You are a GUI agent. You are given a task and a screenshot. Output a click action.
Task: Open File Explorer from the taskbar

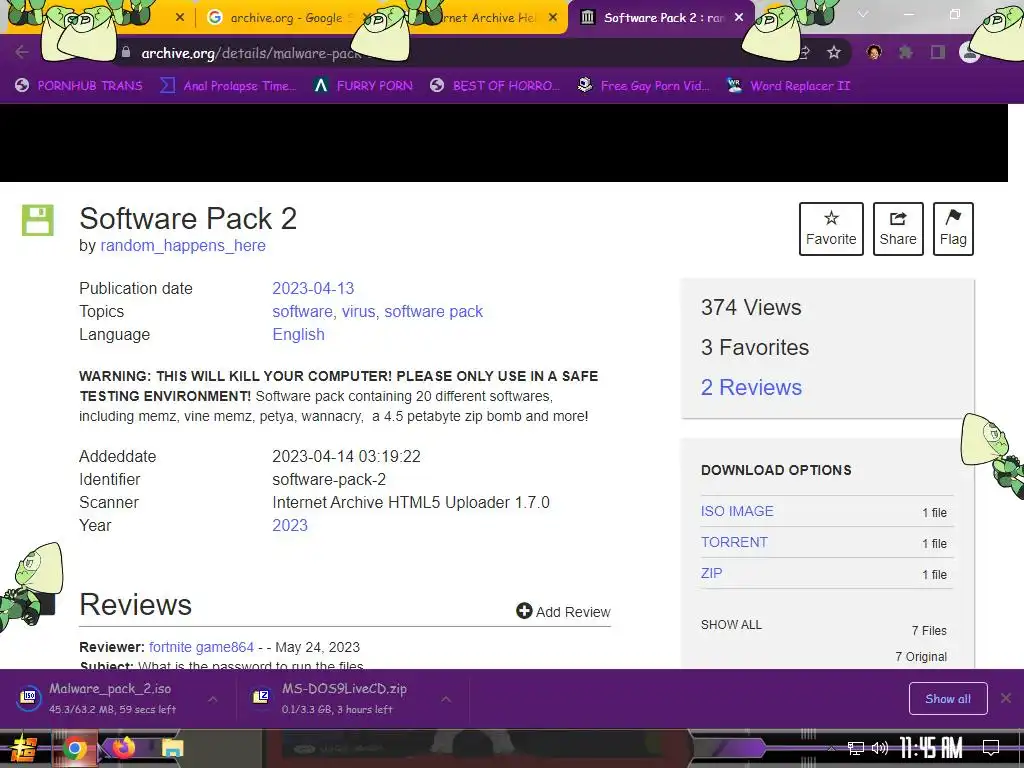pos(172,748)
